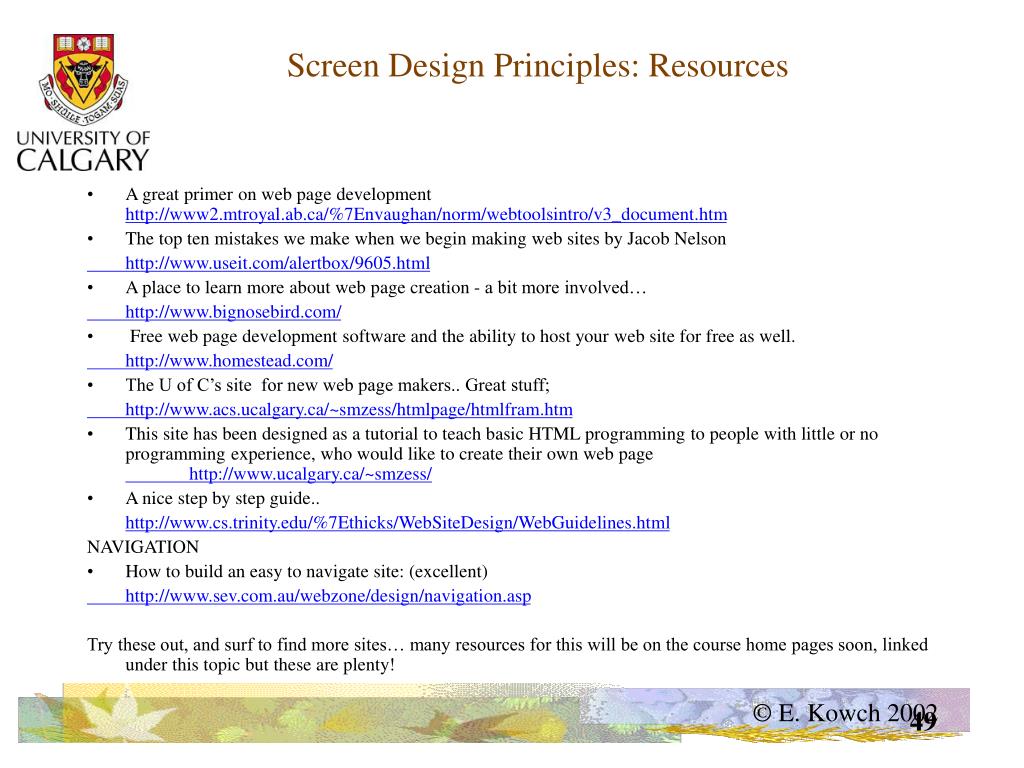Click the UNIVERSITY OF CALGARY wordmark text

(83, 151)
